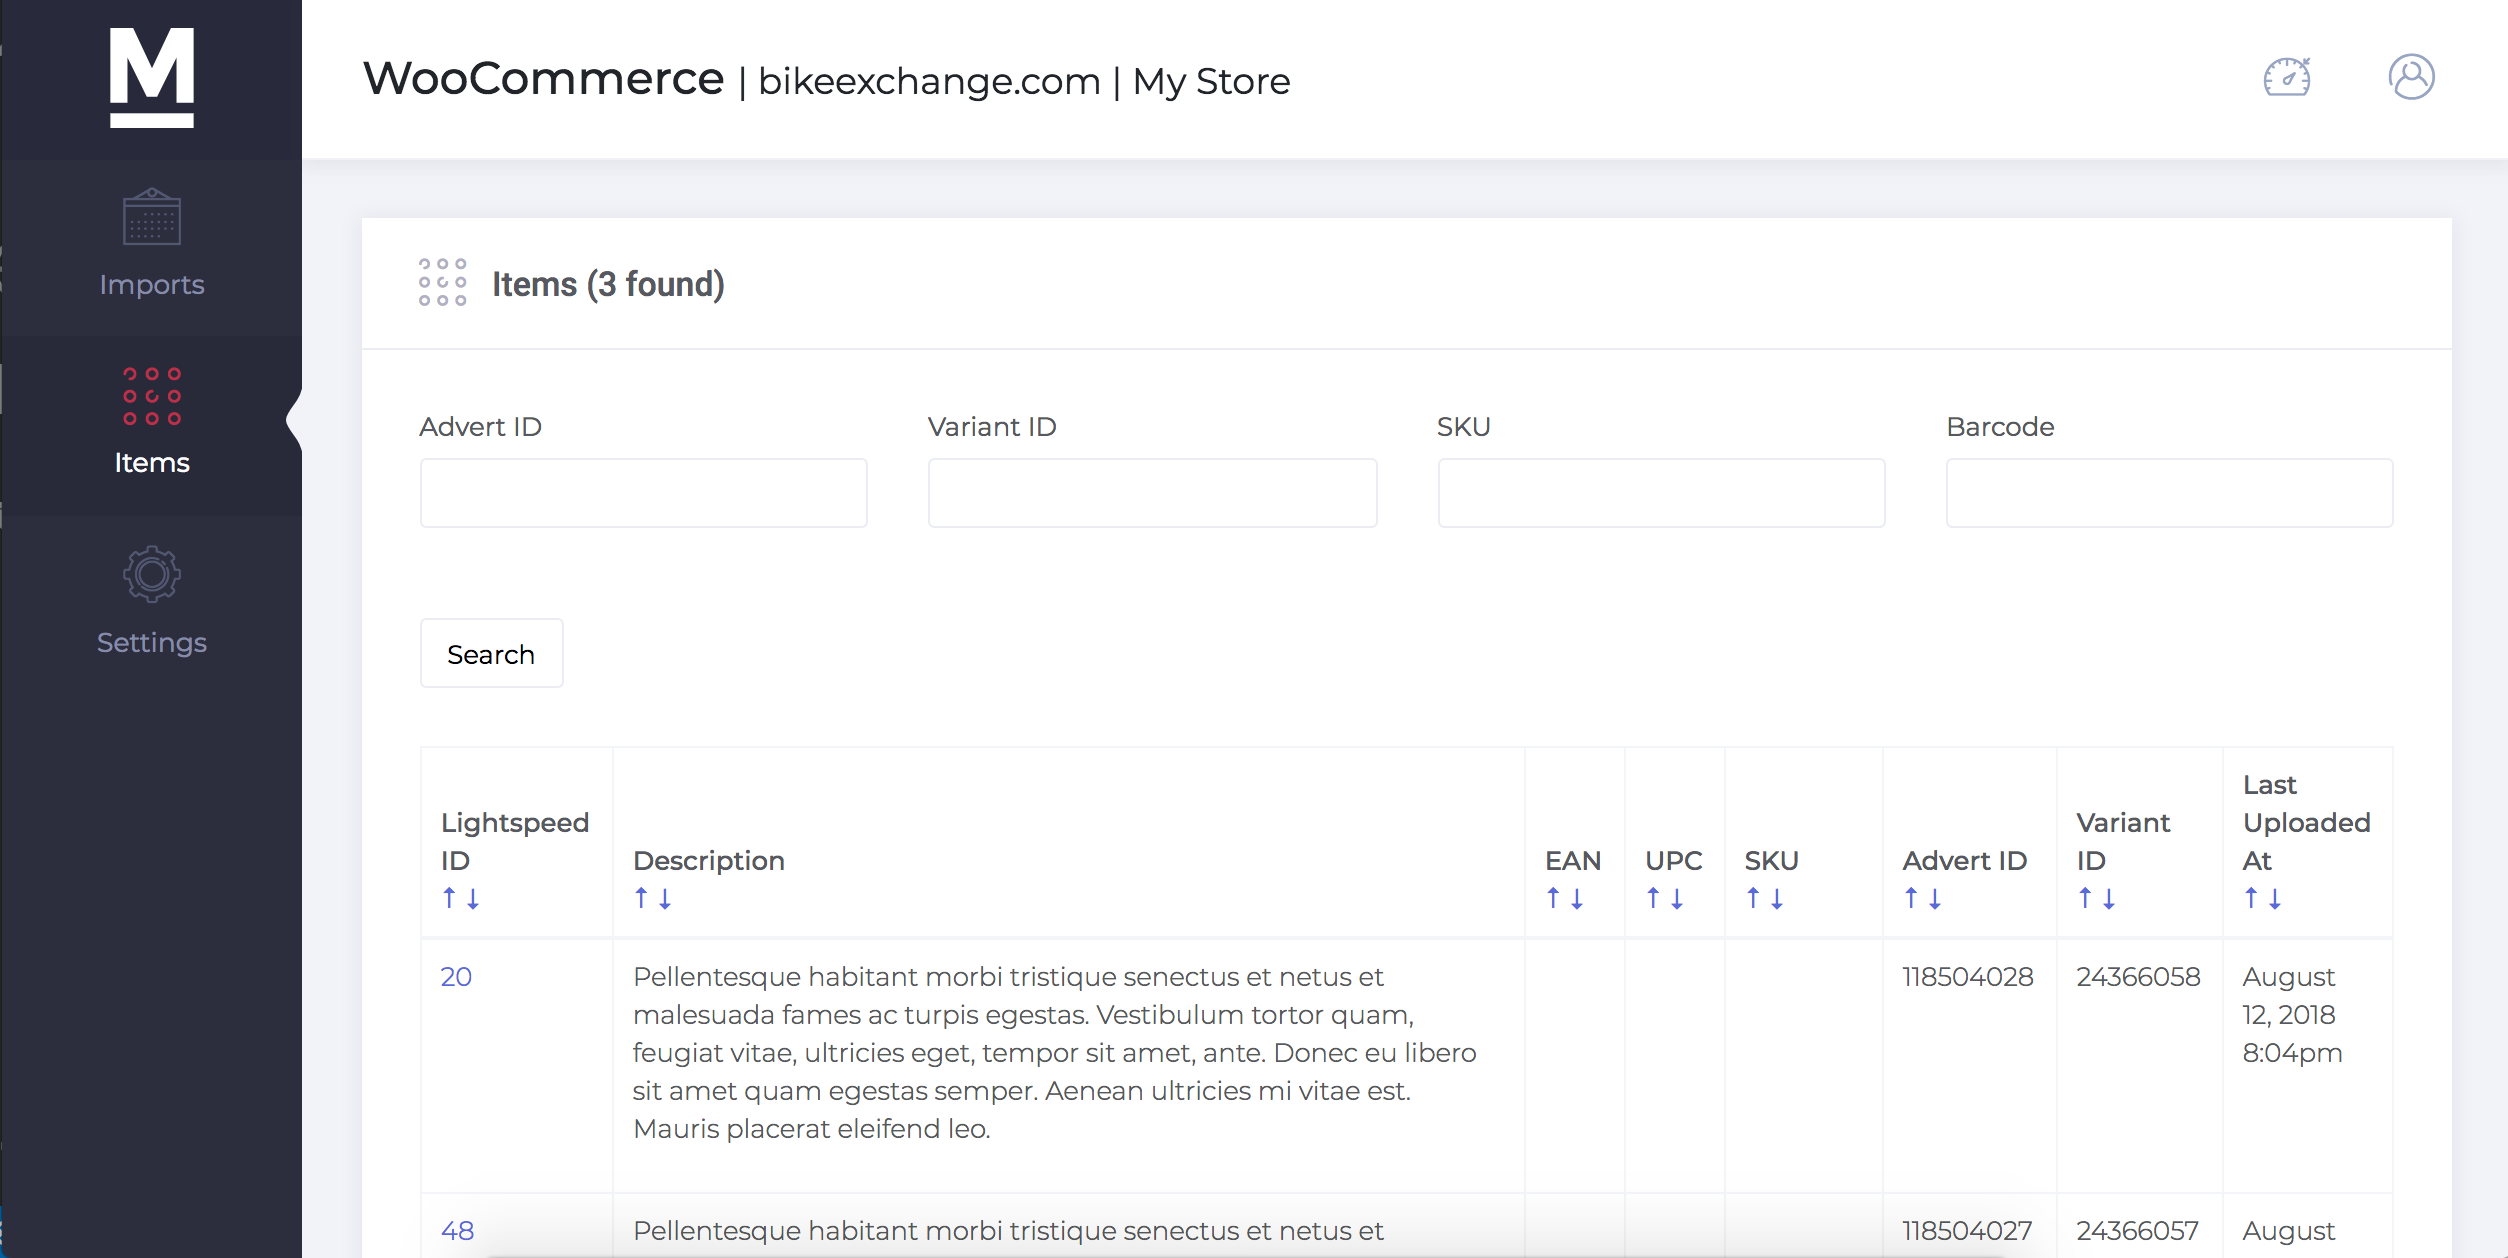Sort EAN column ascending
This screenshot has width=2508, height=1258.
1553,898
